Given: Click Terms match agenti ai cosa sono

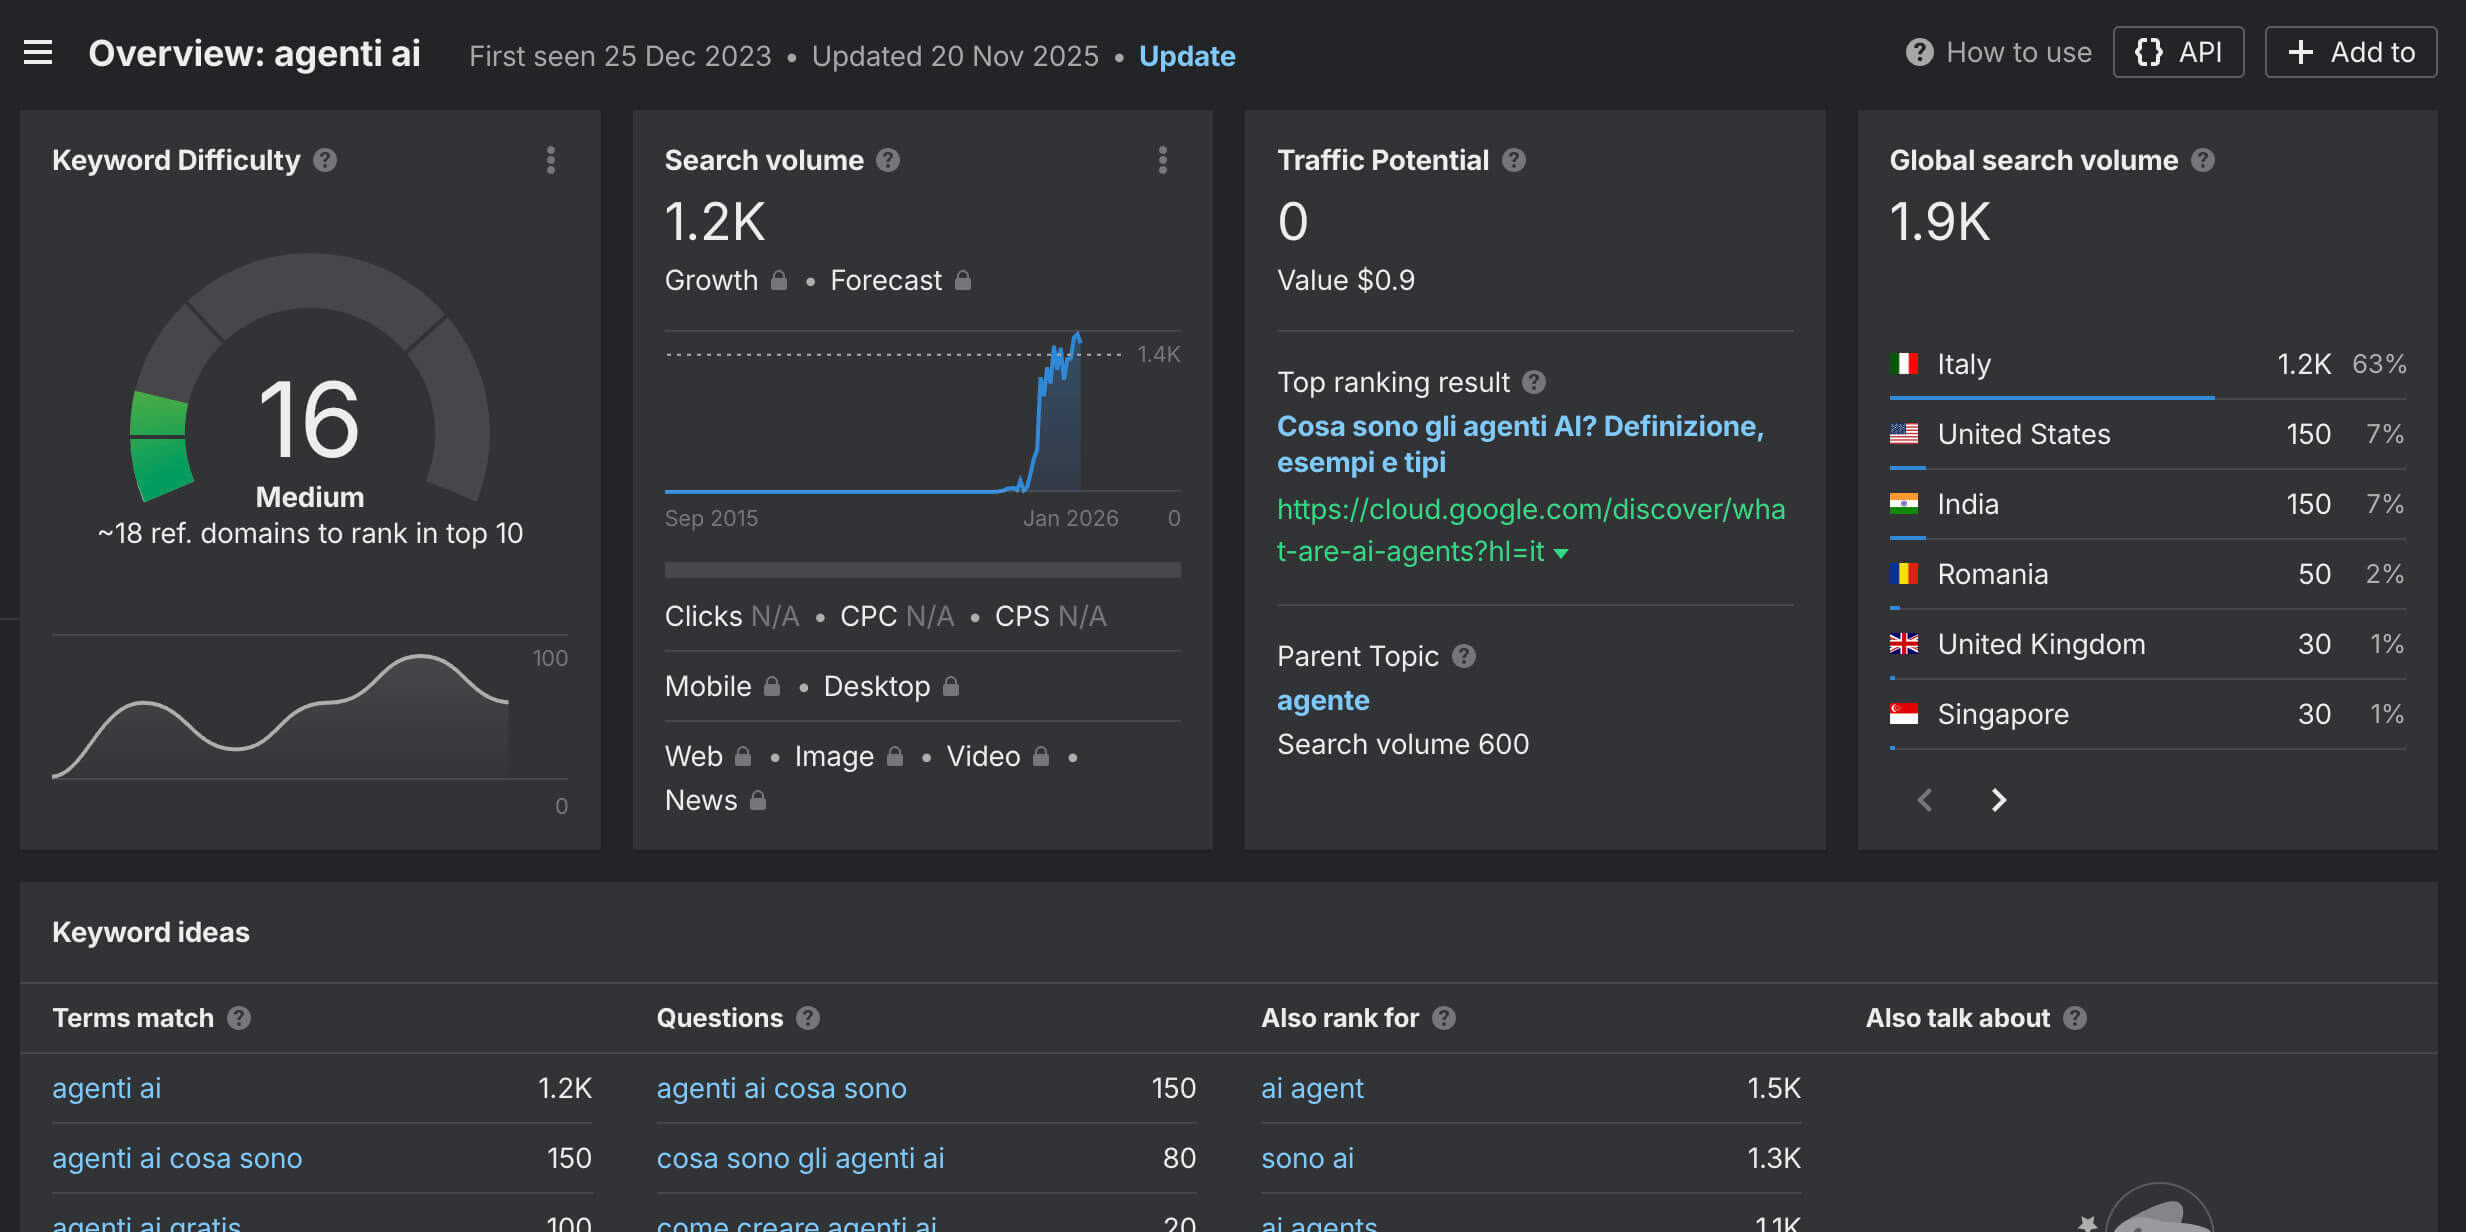Looking at the screenshot, I should [x=177, y=1158].
